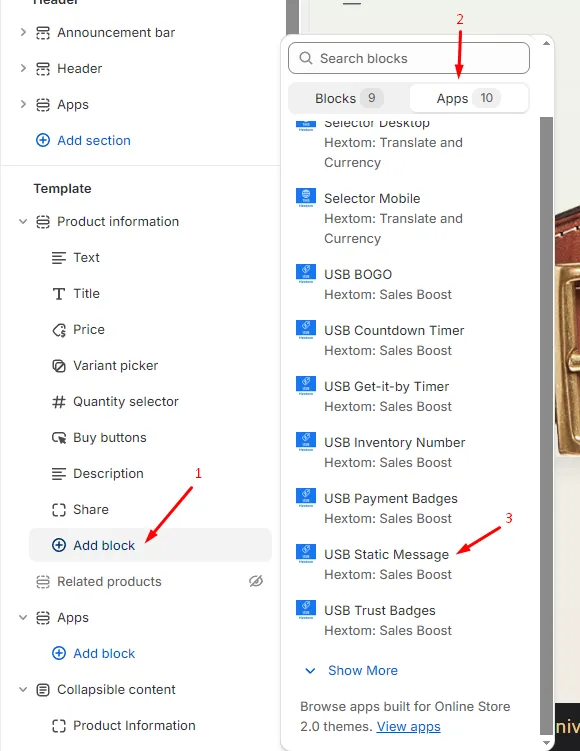Click the USB Trust Badges app icon
The height and width of the screenshot is (751, 580).
[306, 610]
